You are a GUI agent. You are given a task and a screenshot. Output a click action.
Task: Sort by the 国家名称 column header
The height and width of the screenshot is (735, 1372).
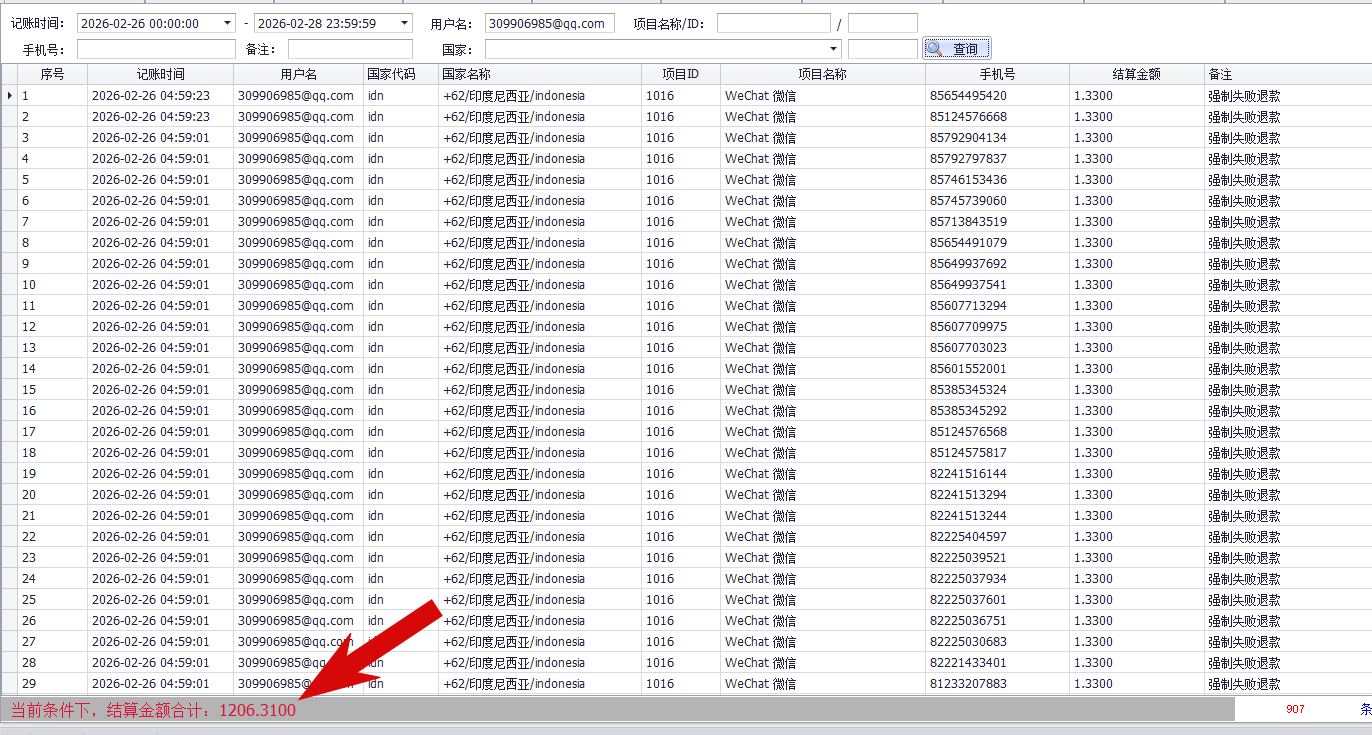tap(540, 74)
